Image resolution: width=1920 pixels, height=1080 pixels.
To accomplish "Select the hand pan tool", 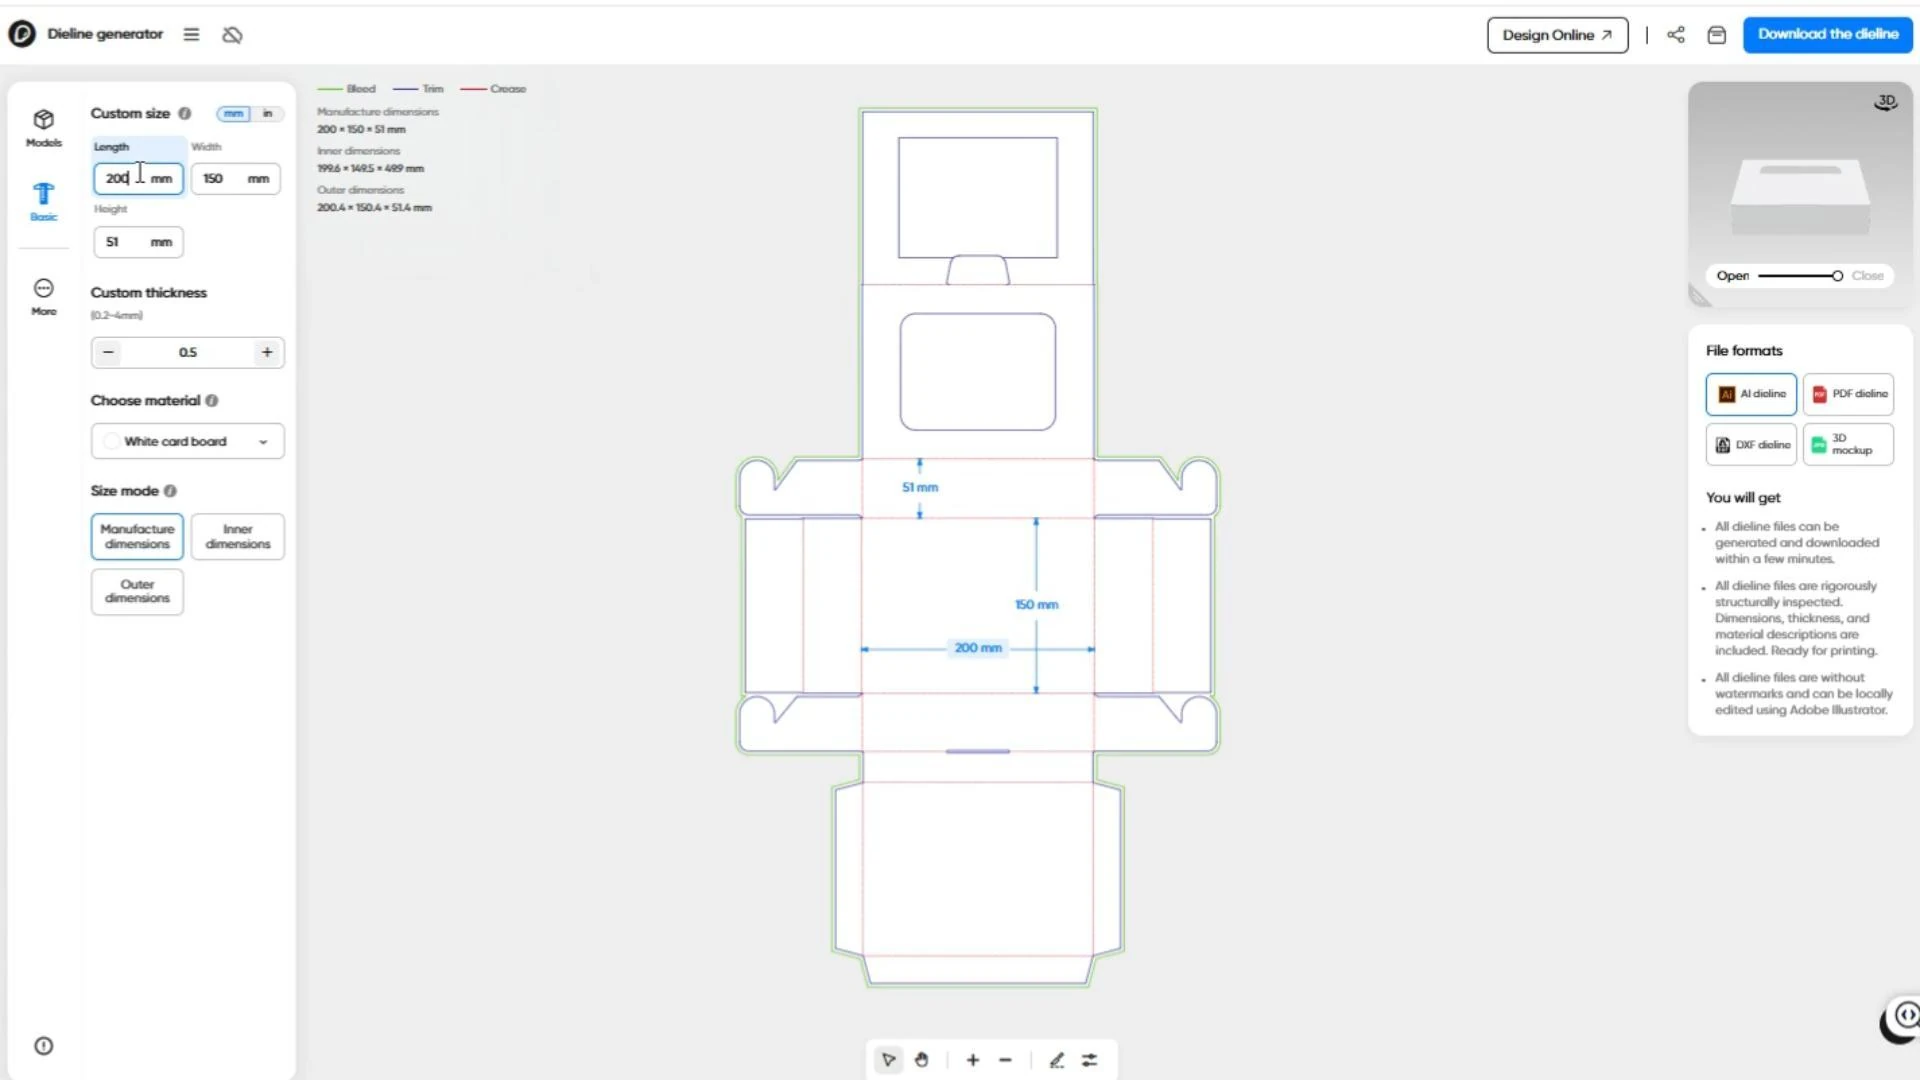I will tap(921, 1060).
